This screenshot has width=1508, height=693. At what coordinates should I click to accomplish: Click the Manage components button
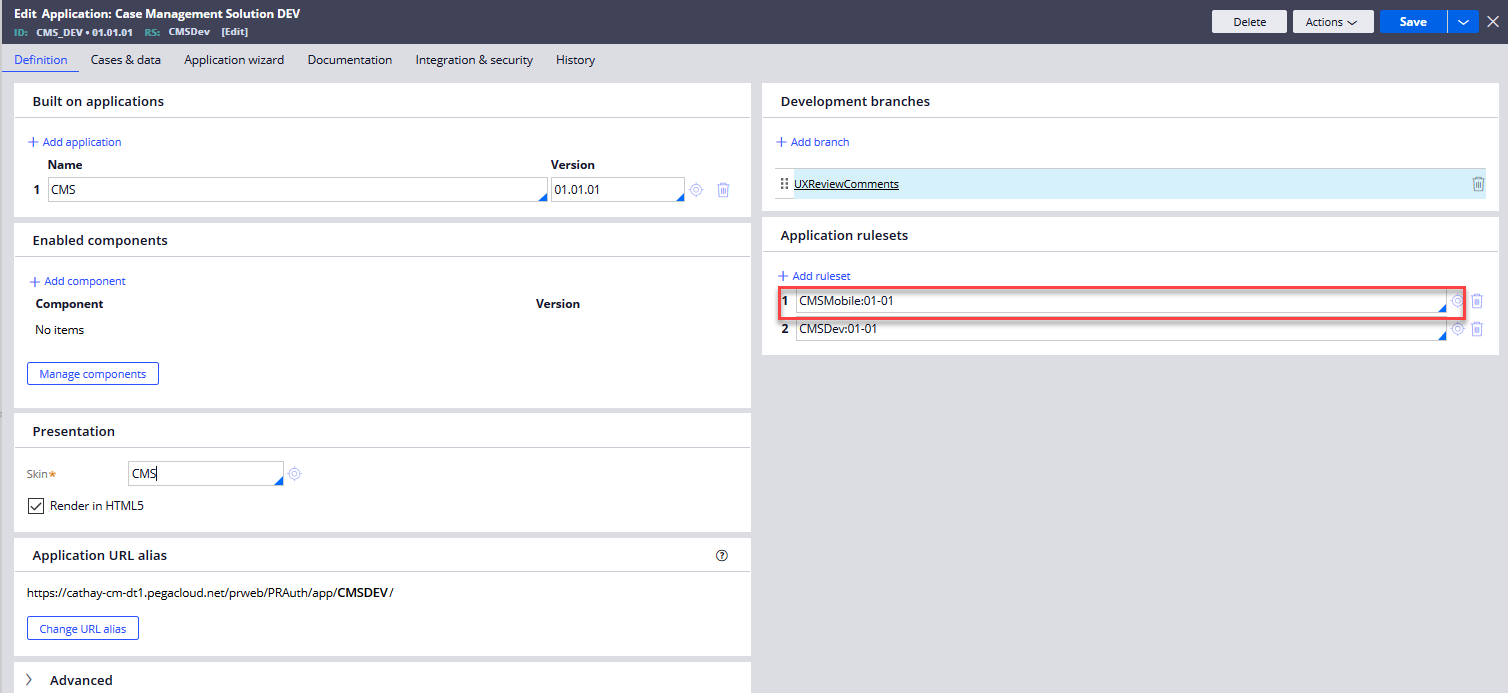(93, 374)
